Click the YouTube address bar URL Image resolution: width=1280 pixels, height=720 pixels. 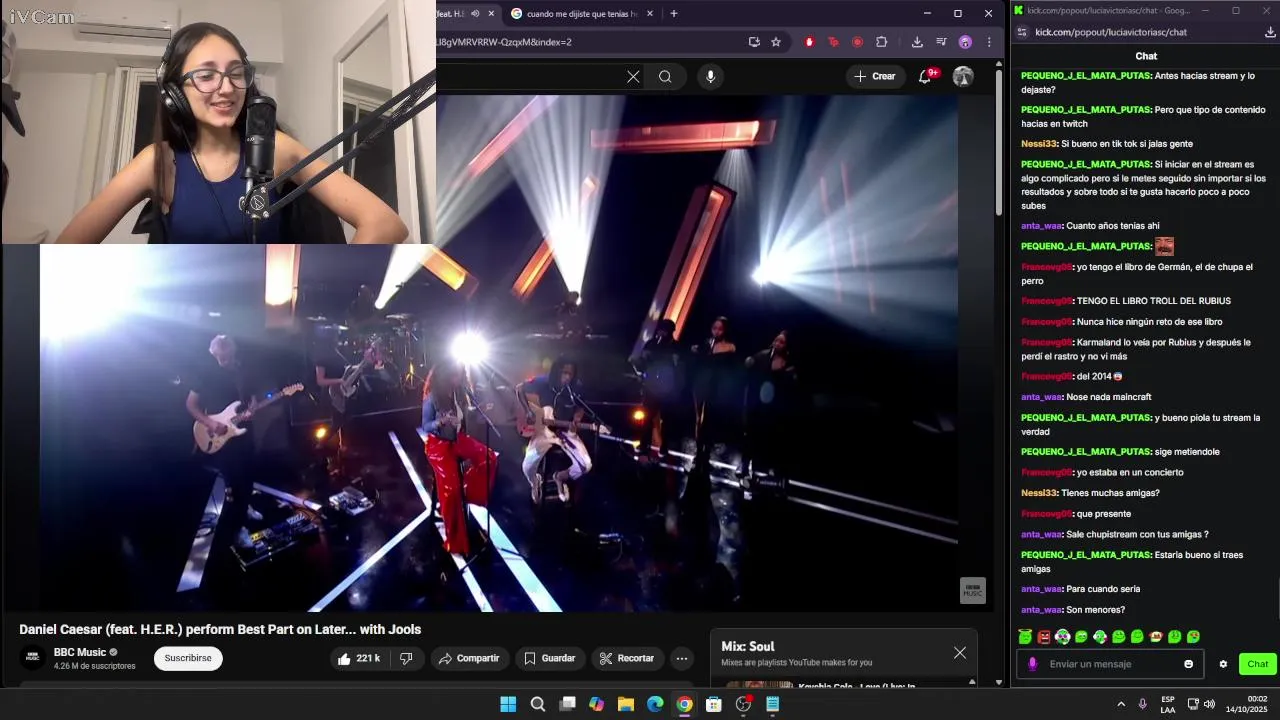click(x=505, y=42)
